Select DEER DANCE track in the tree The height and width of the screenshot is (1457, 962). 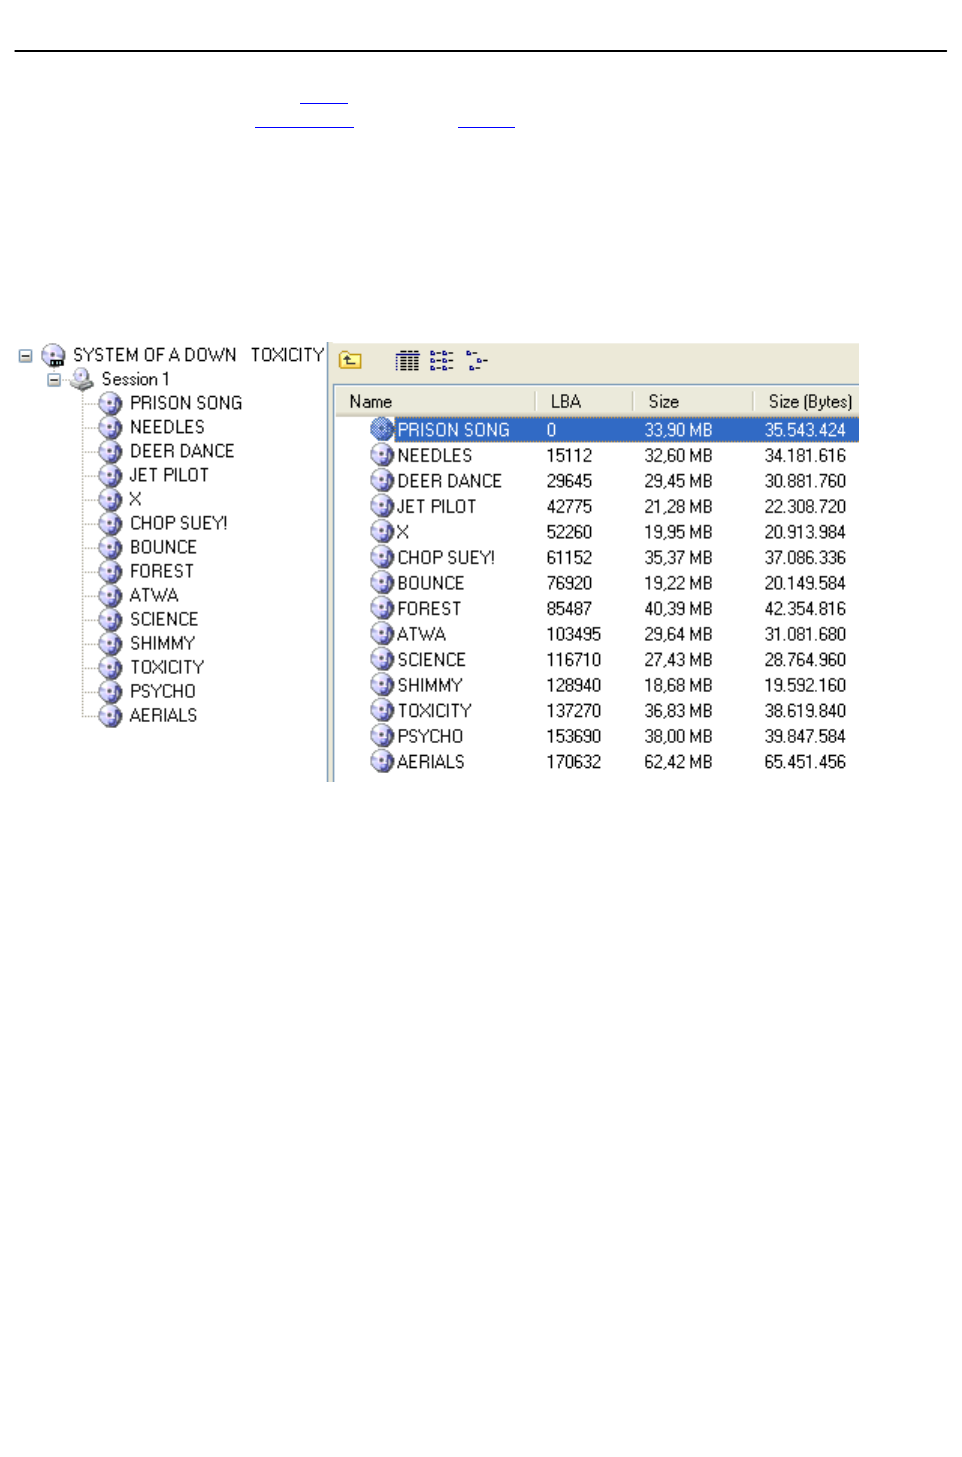182,451
